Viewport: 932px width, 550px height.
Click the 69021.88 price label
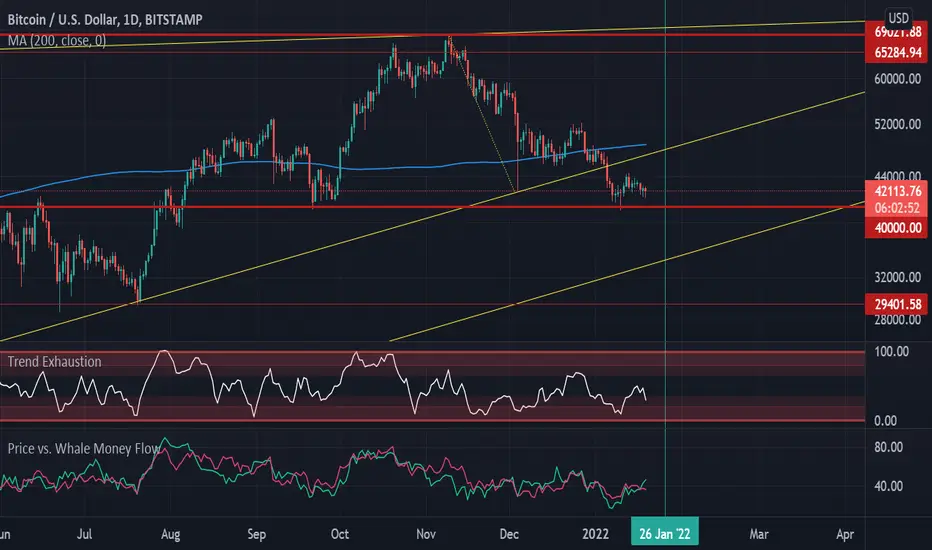(898, 32)
